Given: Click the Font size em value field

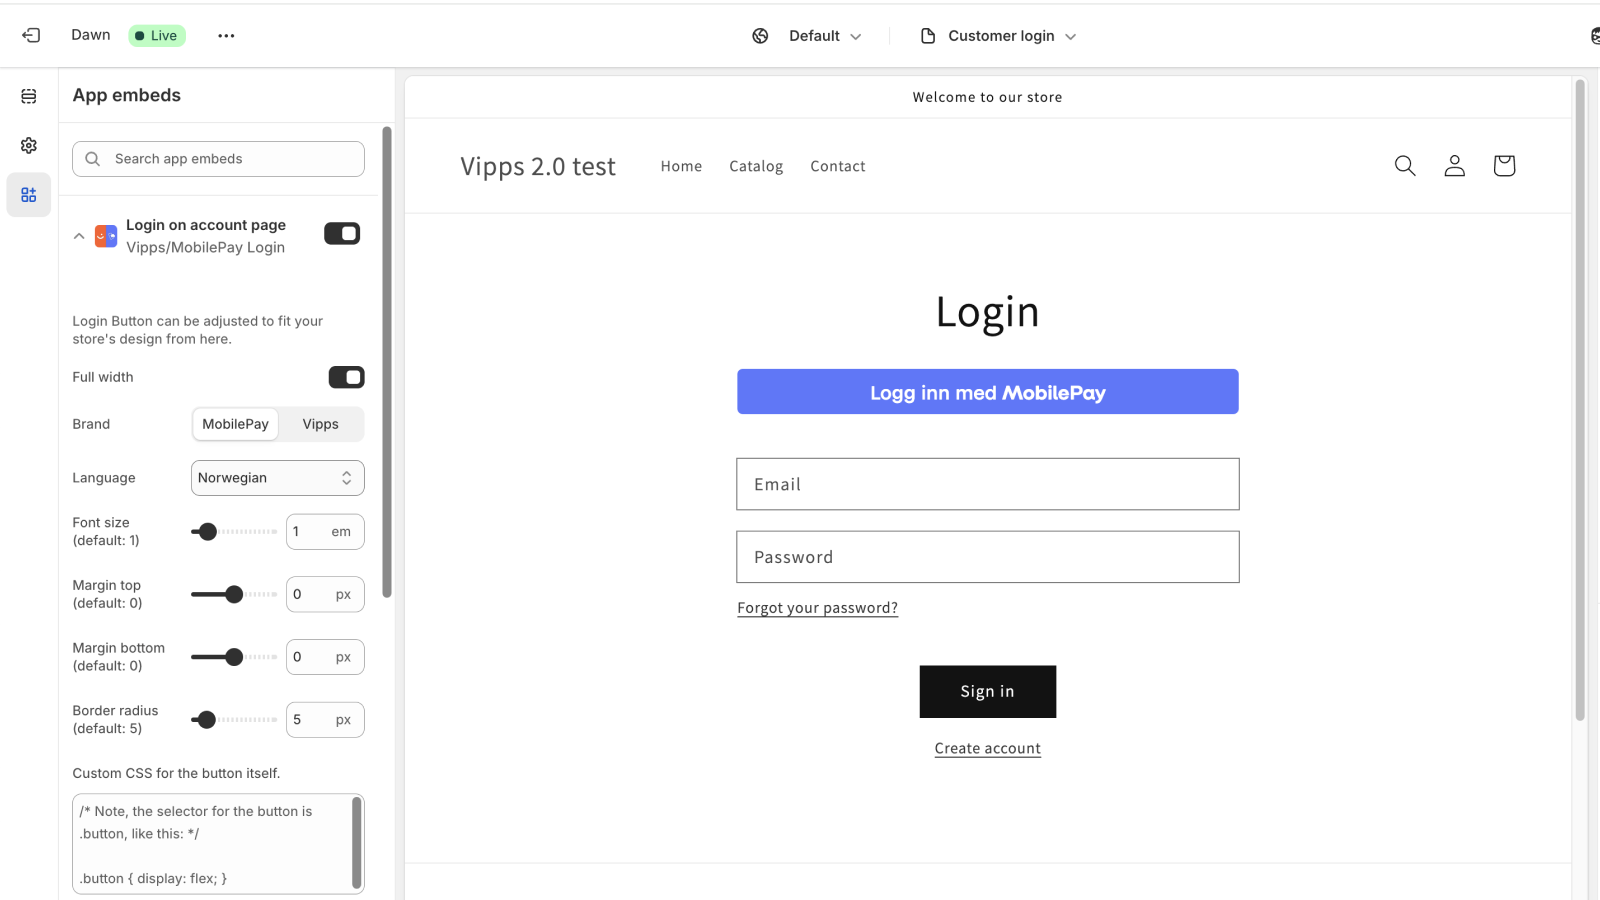Looking at the screenshot, I should click(325, 532).
